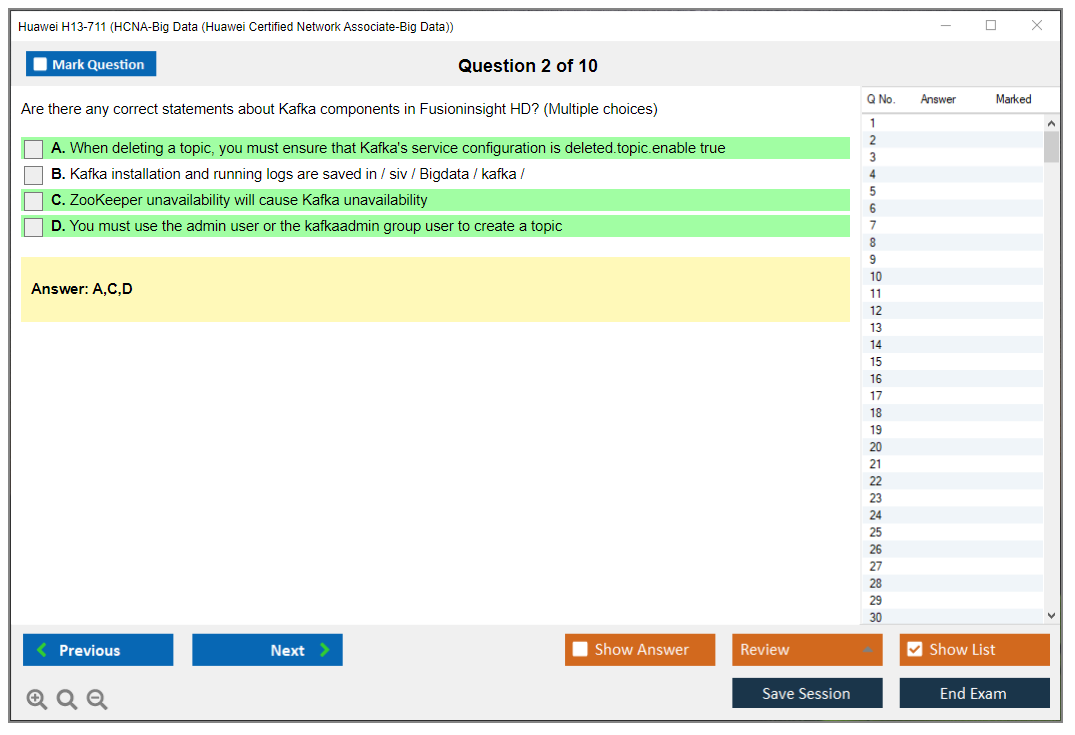Check option D about kafkaadmin group
Screen dimensions: 1075x735
[33, 227]
